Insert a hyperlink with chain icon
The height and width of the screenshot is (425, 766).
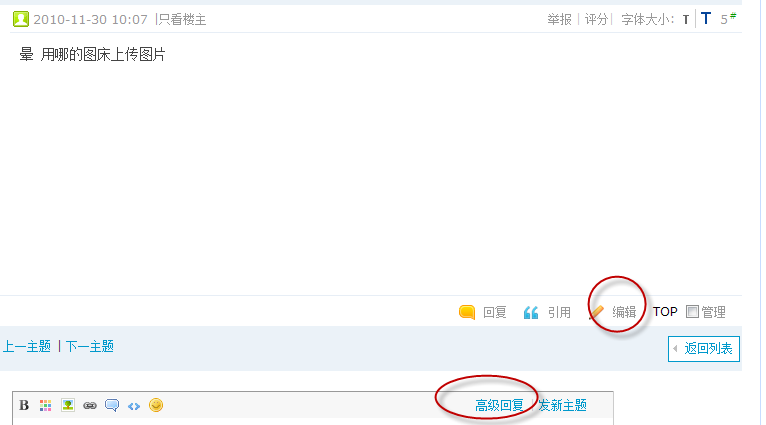[90, 405]
